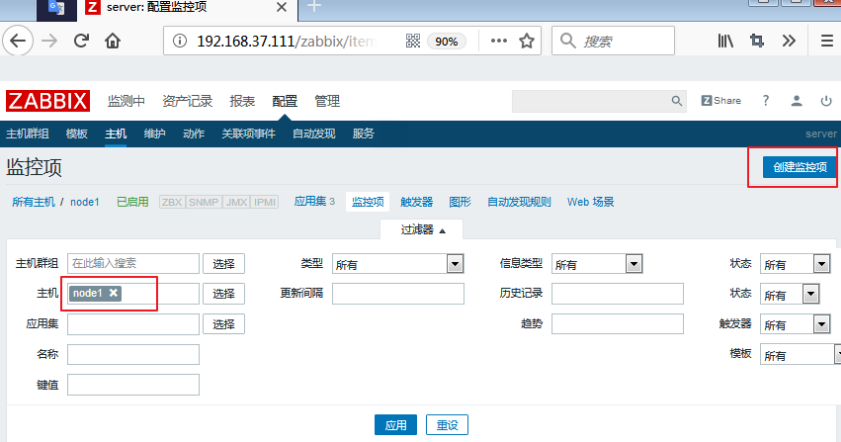This screenshot has height=442, width=841.
Task: Open the 自动发现规则 tab
Action: (x=519, y=202)
